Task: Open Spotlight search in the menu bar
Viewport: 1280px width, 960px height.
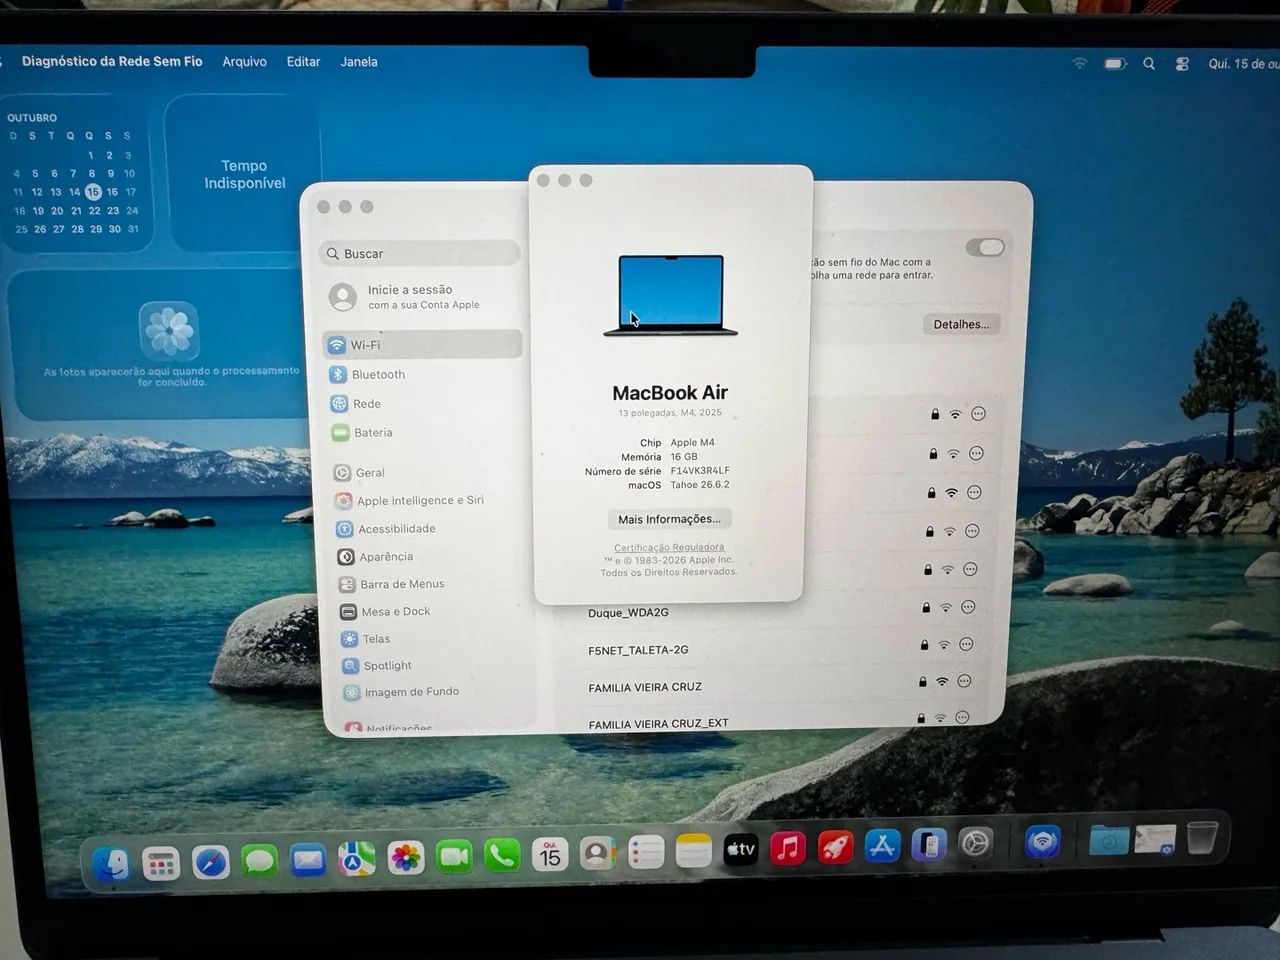Action: click(x=1149, y=63)
